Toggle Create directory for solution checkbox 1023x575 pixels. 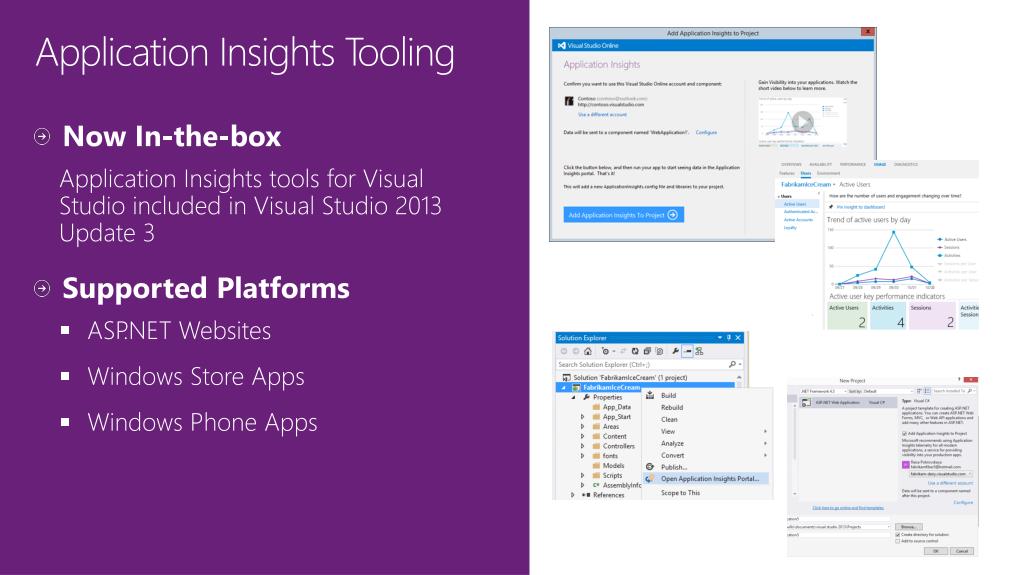[898, 535]
